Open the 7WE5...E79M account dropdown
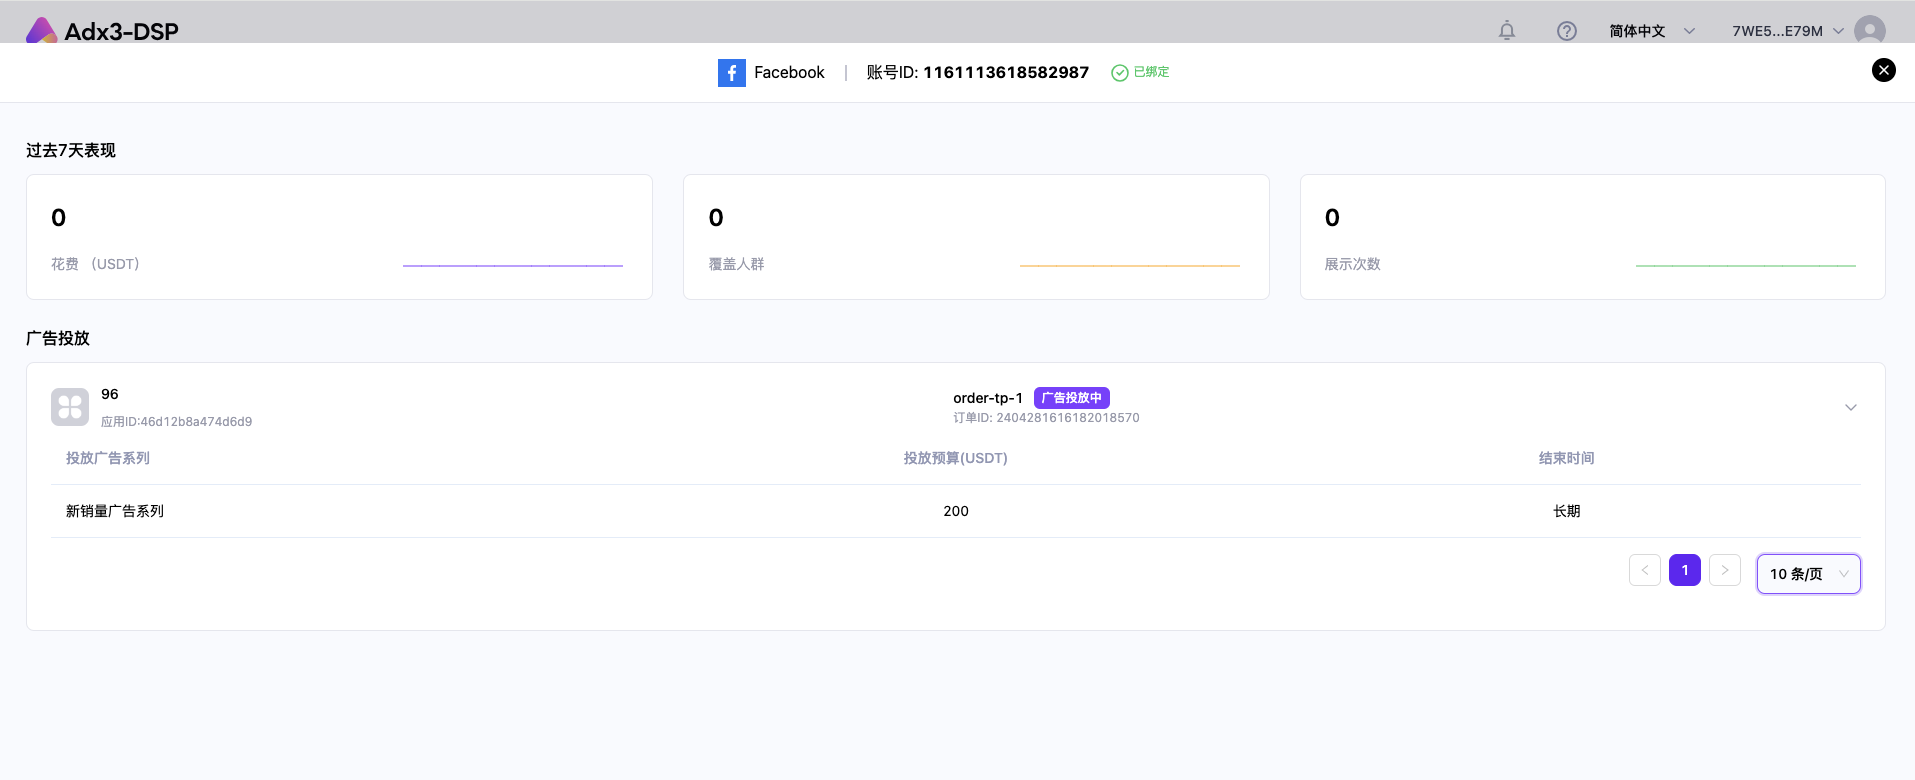The width and height of the screenshot is (1915, 780). [x=1787, y=31]
